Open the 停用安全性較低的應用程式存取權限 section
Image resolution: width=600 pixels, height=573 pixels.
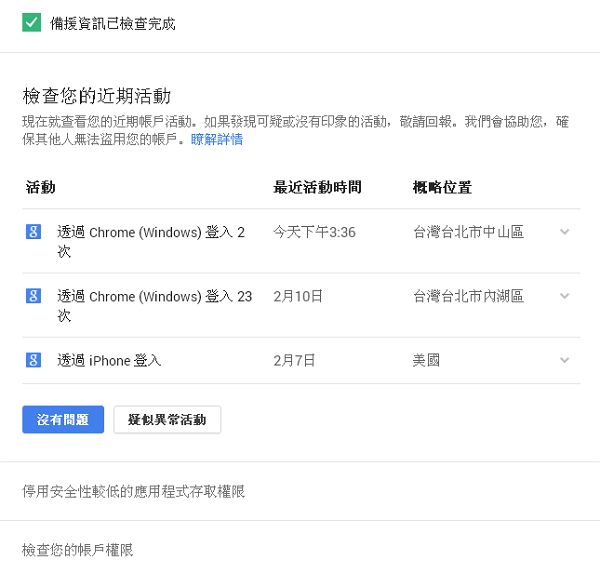click(133, 491)
